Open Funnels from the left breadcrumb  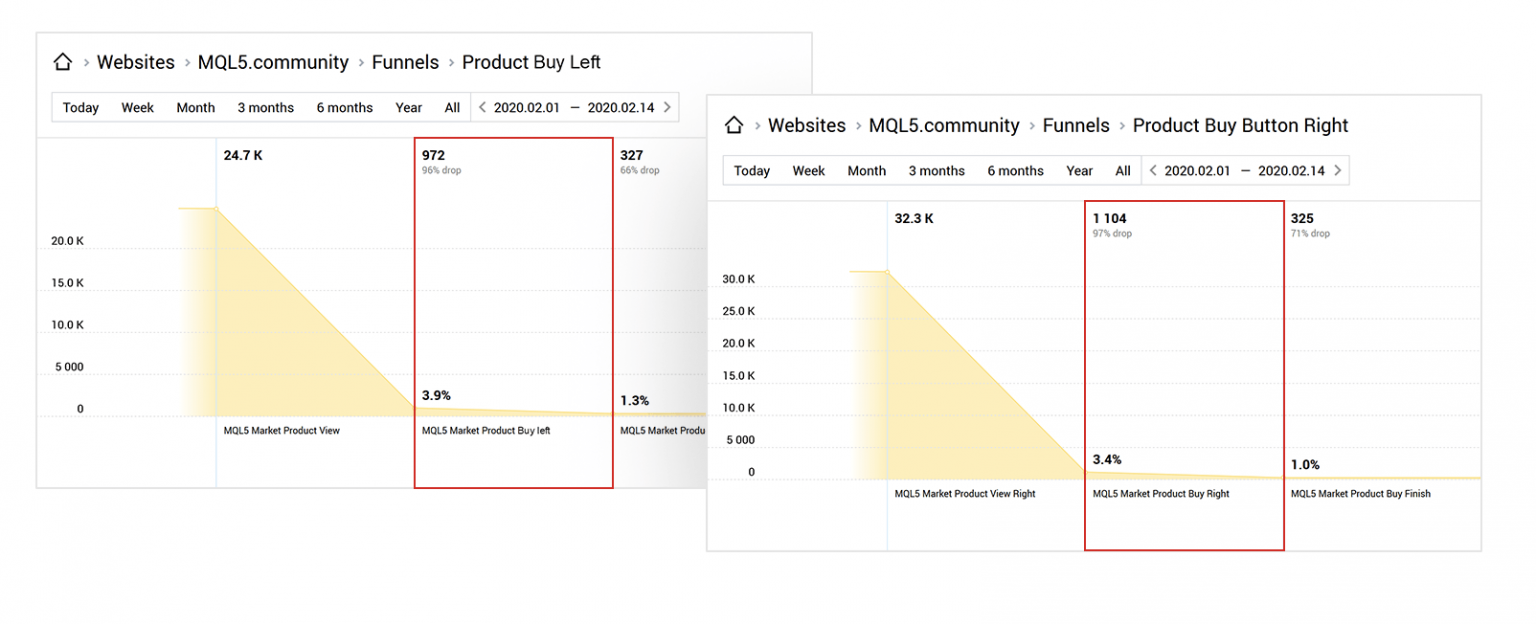tap(405, 62)
